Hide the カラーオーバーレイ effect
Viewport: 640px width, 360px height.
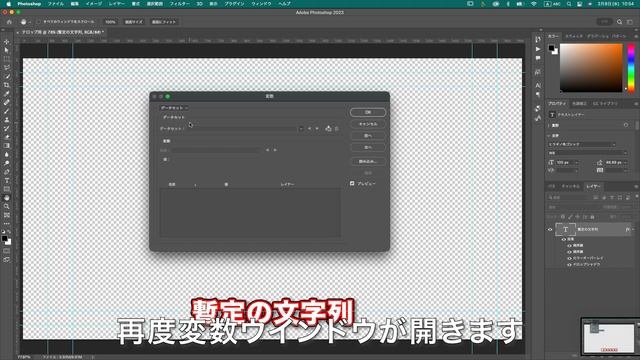click(569, 258)
